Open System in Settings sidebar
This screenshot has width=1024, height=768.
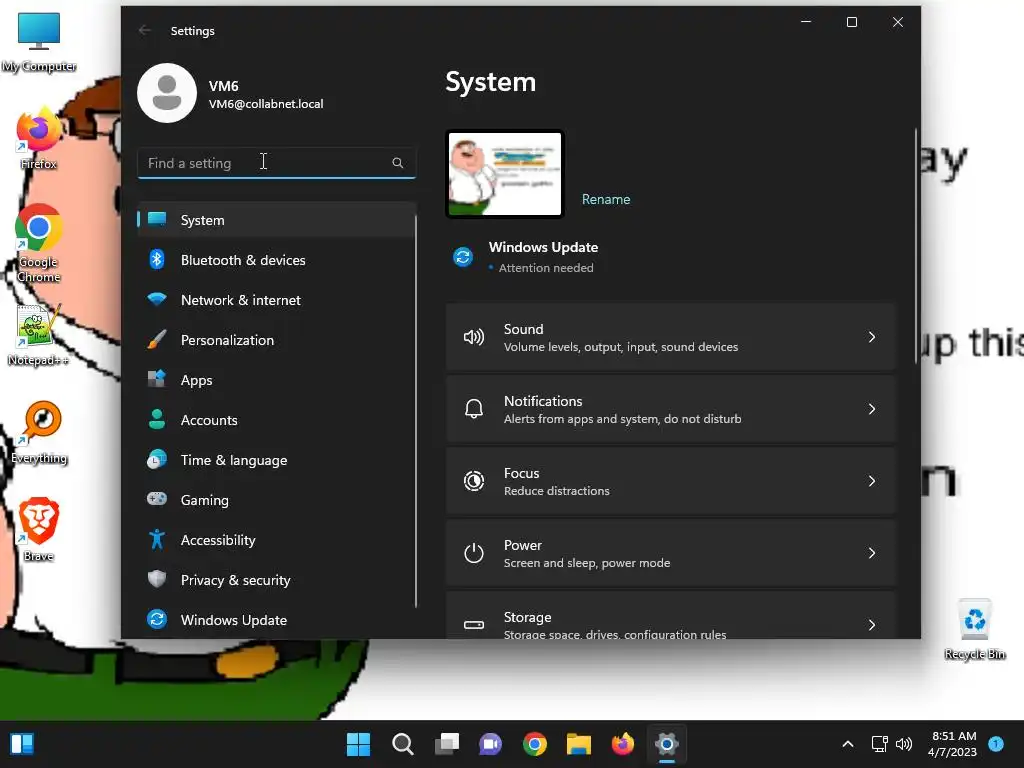click(x=276, y=220)
